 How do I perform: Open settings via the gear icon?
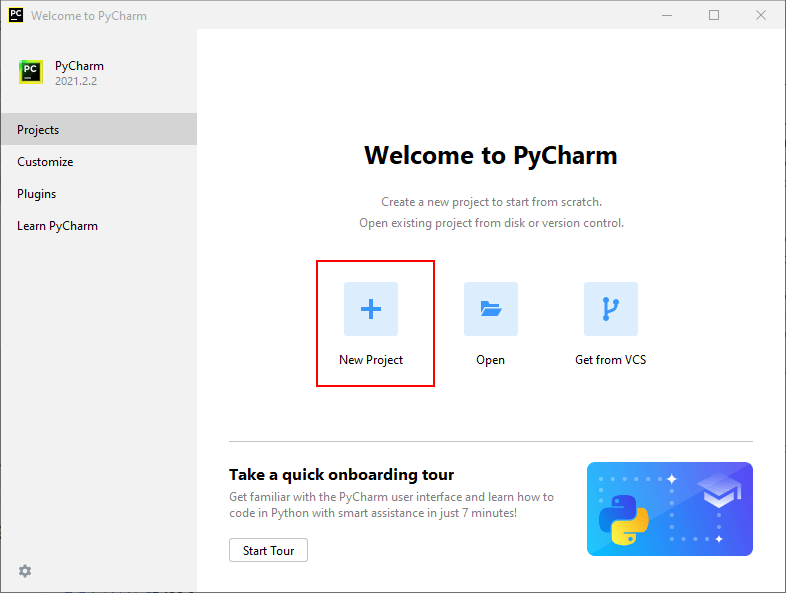tap(25, 571)
